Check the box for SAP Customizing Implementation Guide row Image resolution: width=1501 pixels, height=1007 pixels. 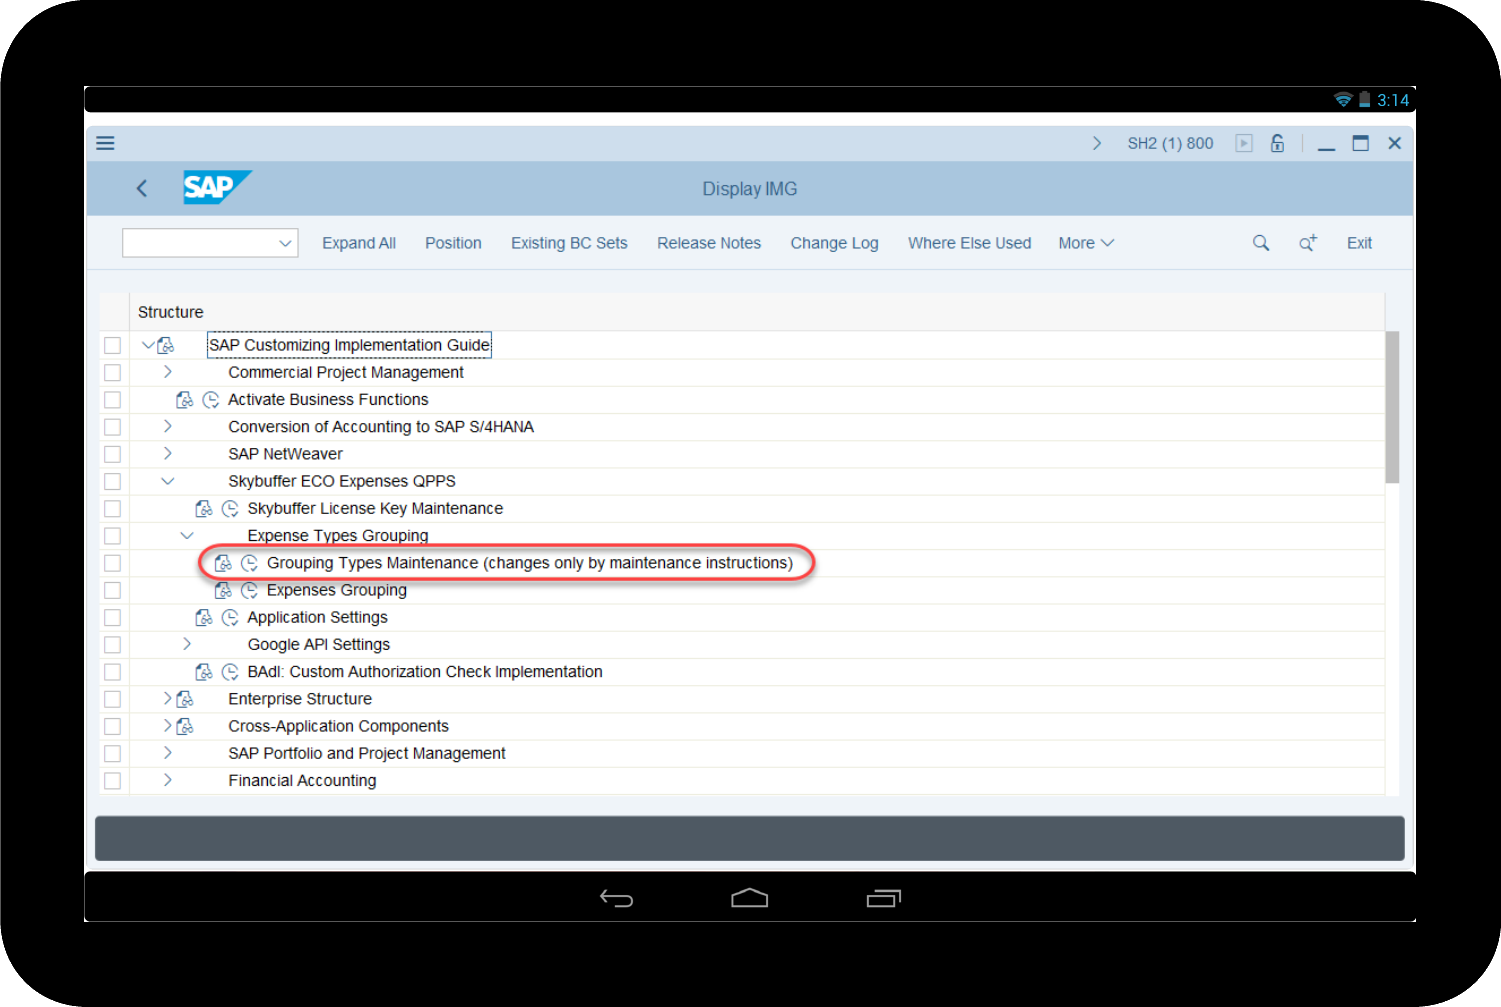tap(113, 345)
